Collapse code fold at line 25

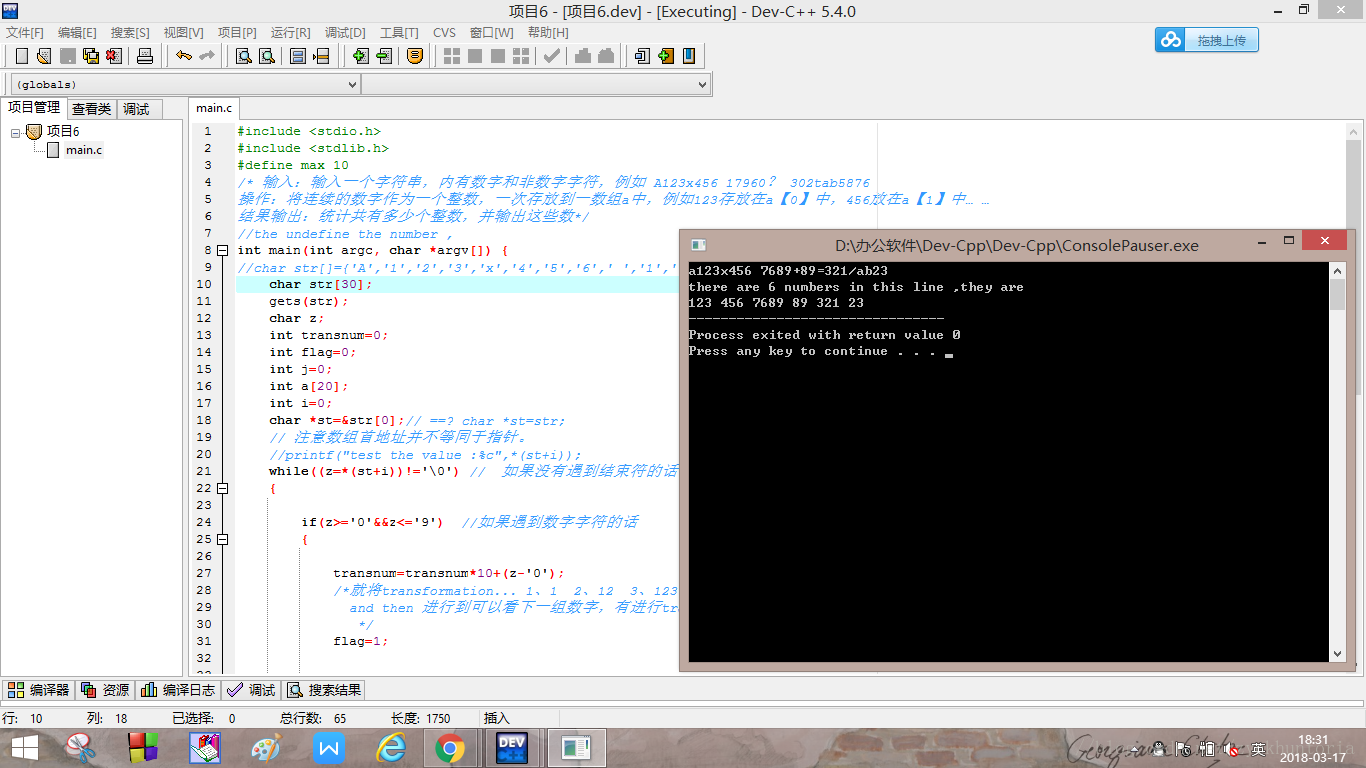pos(223,540)
